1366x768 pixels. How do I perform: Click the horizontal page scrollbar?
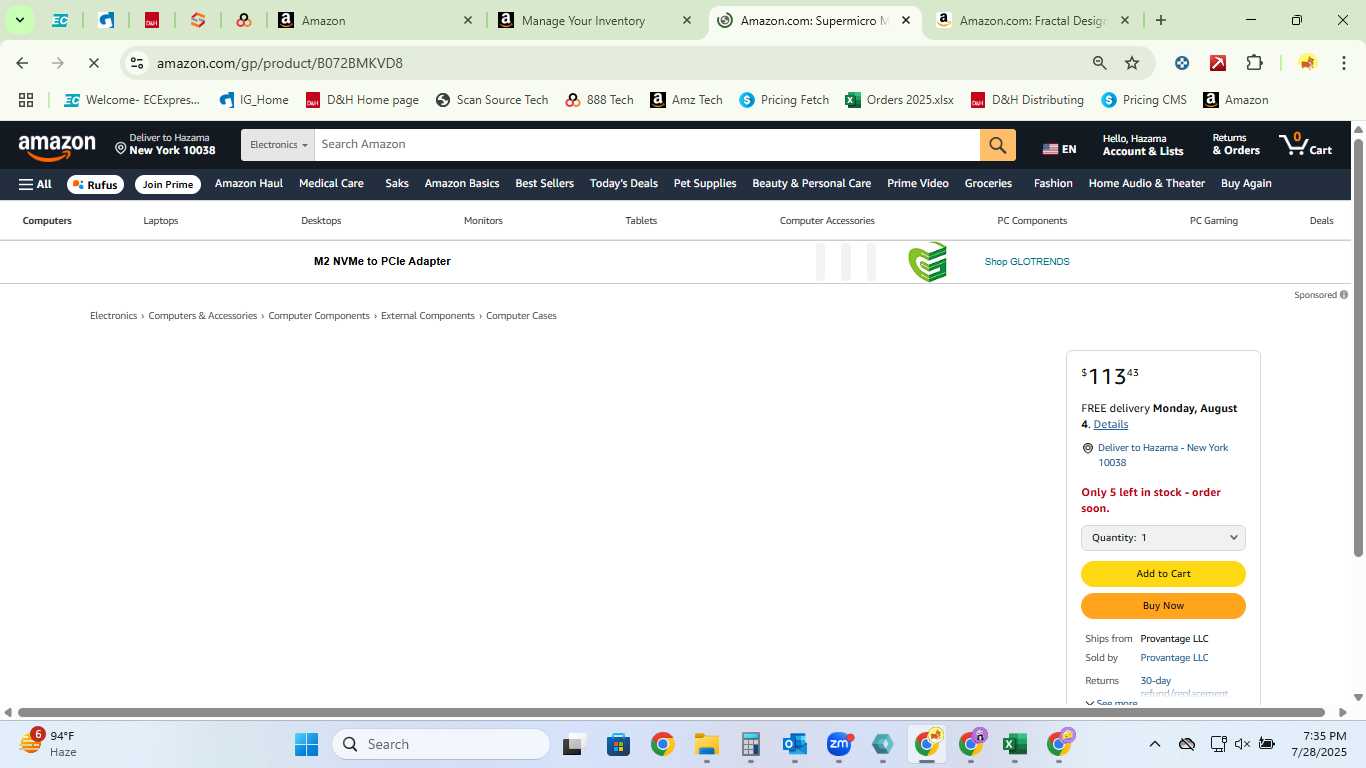pos(670,713)
